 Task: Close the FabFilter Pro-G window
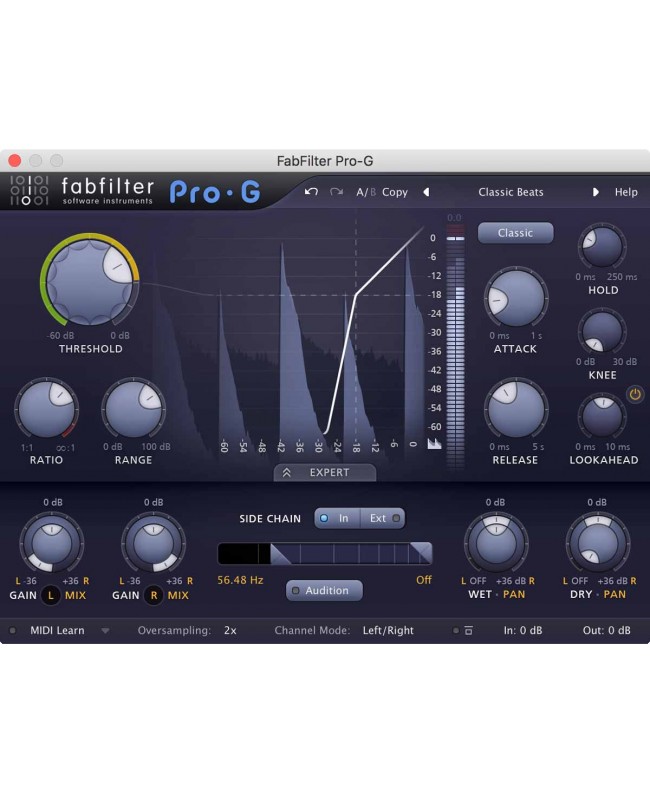click(x=15, y=161)
